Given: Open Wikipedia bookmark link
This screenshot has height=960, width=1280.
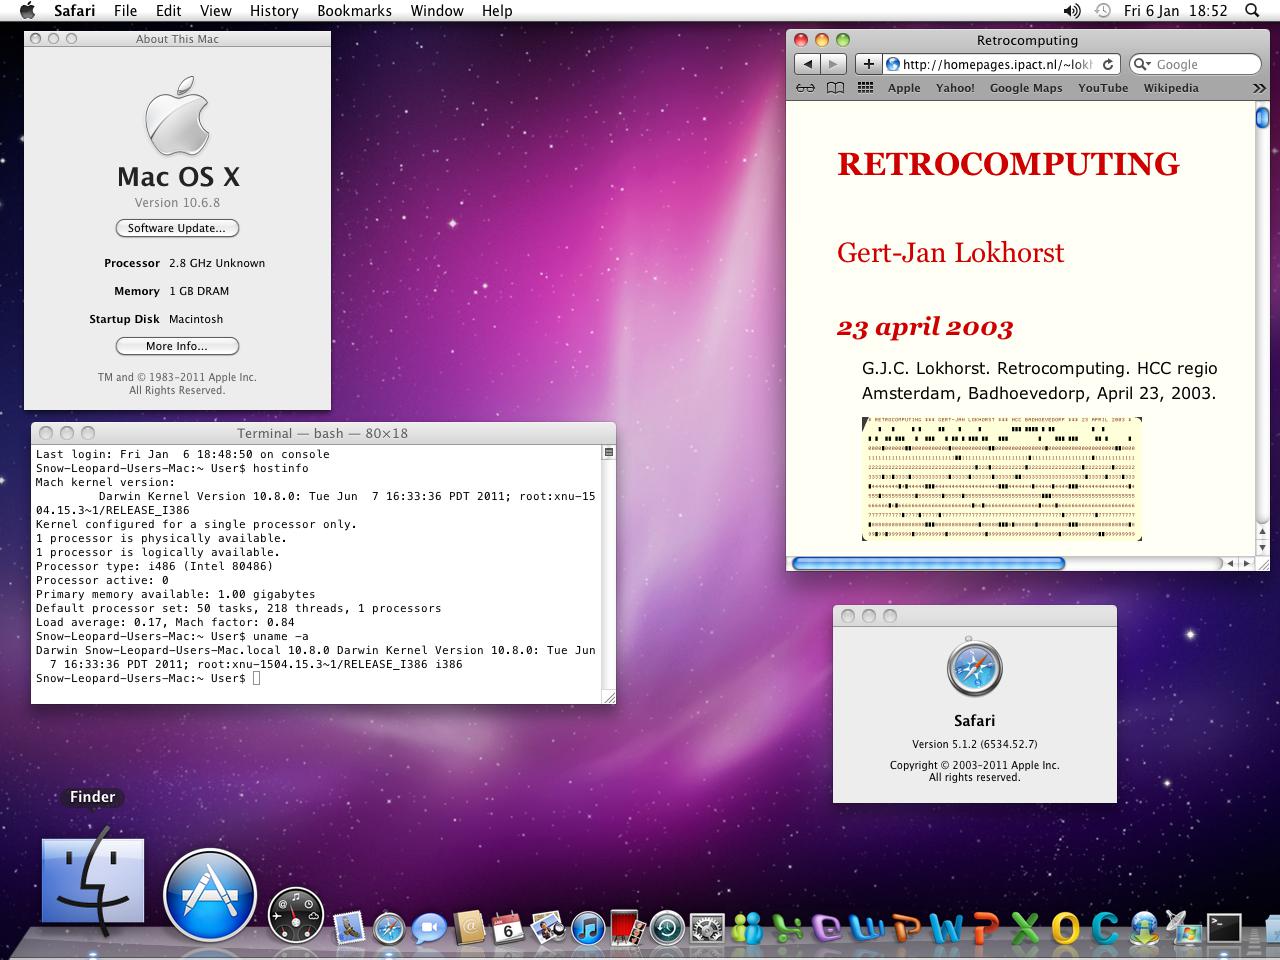Looking at the screenshot, I should click(1171, 88).
